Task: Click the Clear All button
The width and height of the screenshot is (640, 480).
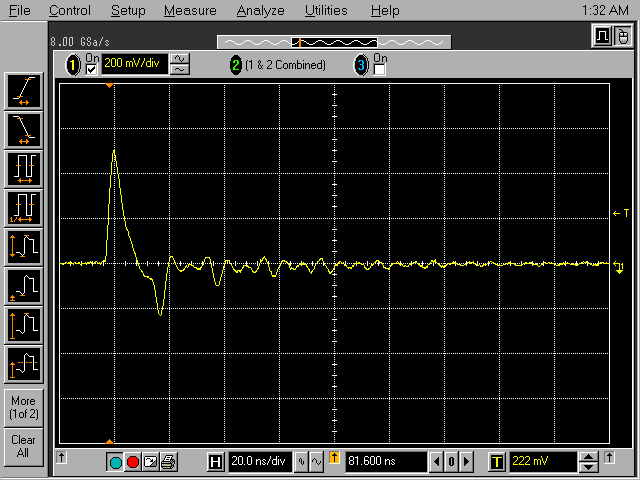Action: 24,447
